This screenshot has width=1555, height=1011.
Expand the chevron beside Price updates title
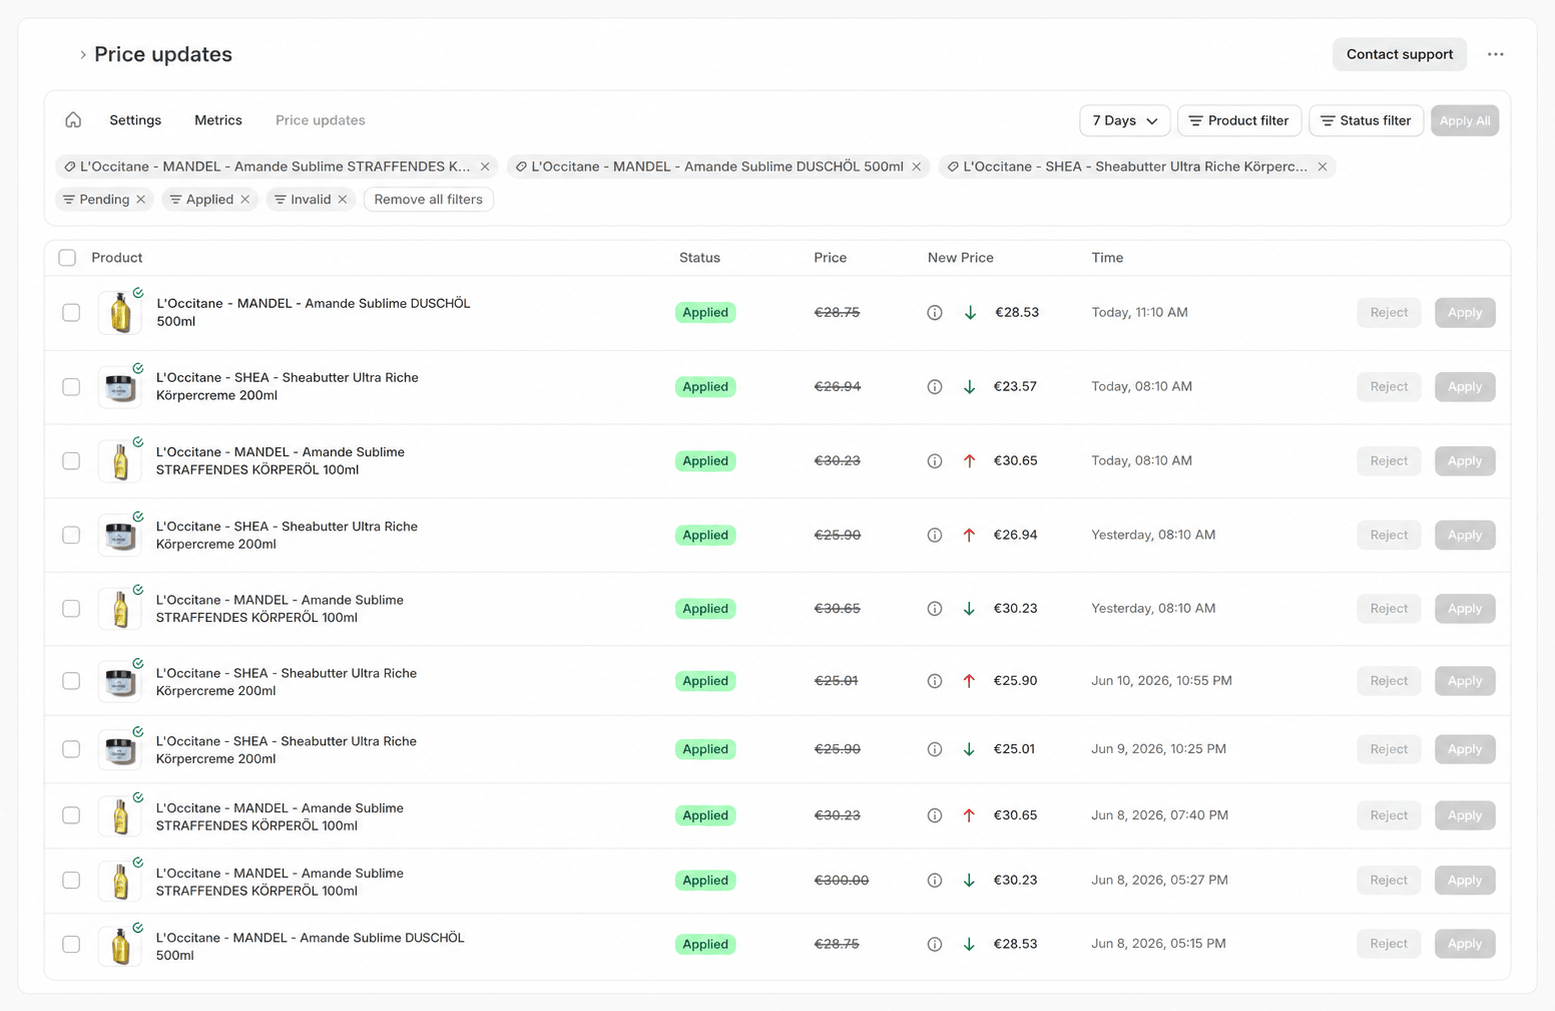coord(83,55)
